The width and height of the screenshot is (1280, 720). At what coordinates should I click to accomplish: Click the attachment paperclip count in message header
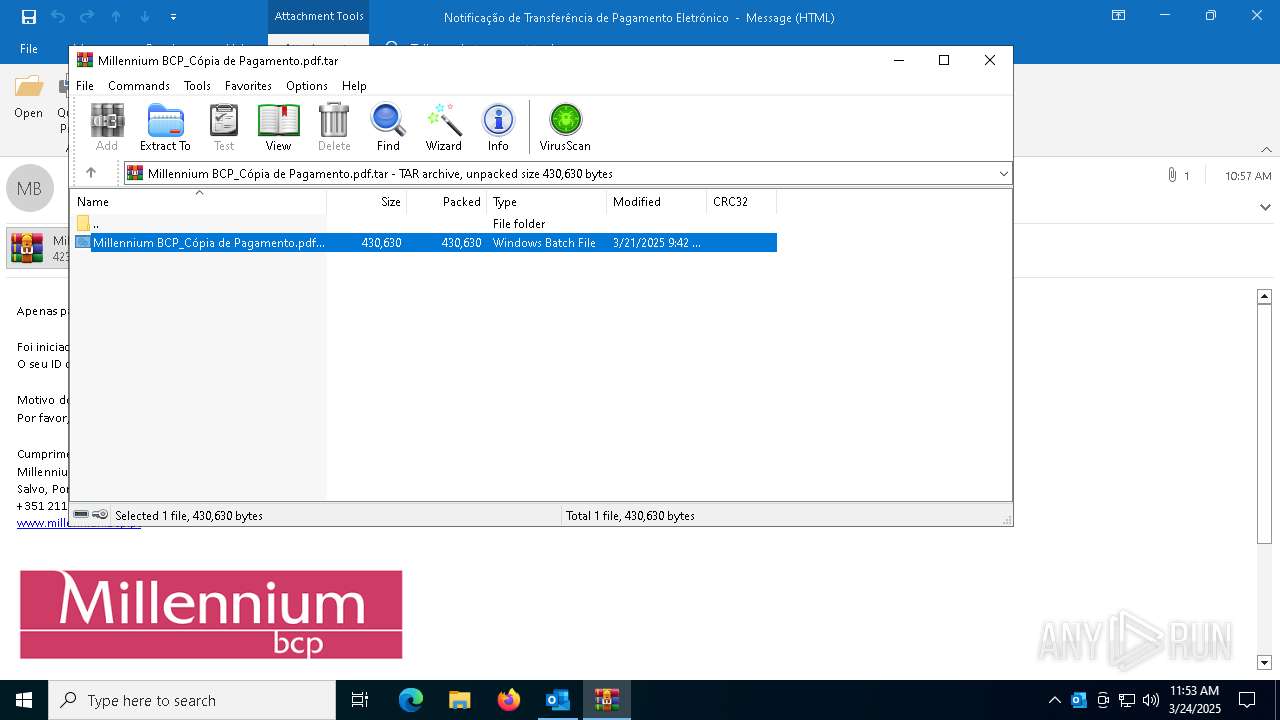point(1178,176)
